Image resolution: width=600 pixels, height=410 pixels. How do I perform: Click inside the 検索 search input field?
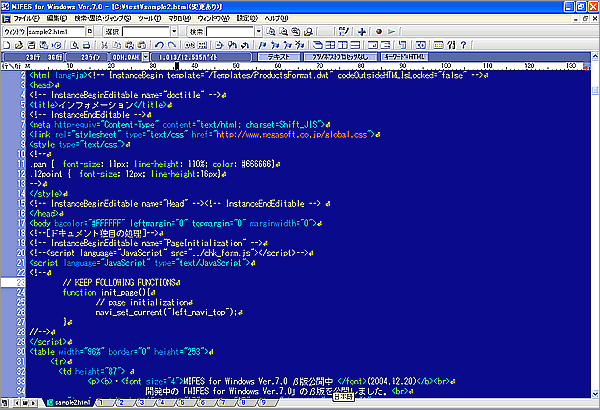click(230, 32)
